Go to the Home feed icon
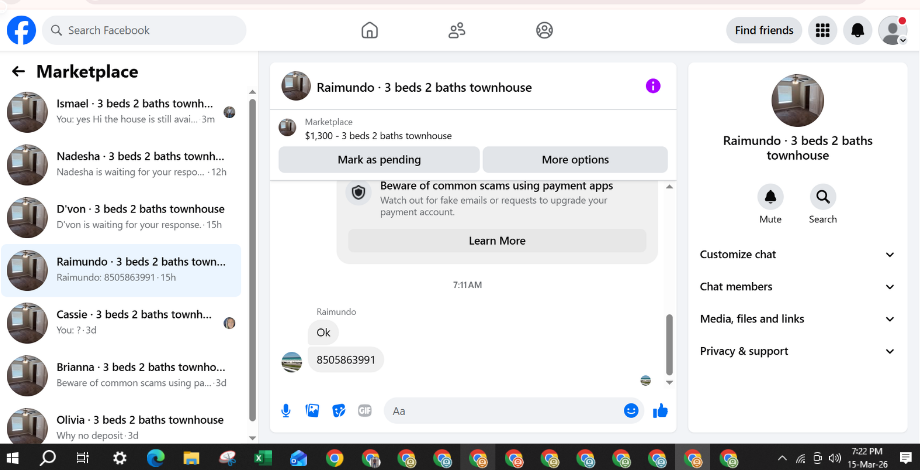This screenshot has height=470, width=920. tap(369, 30)
